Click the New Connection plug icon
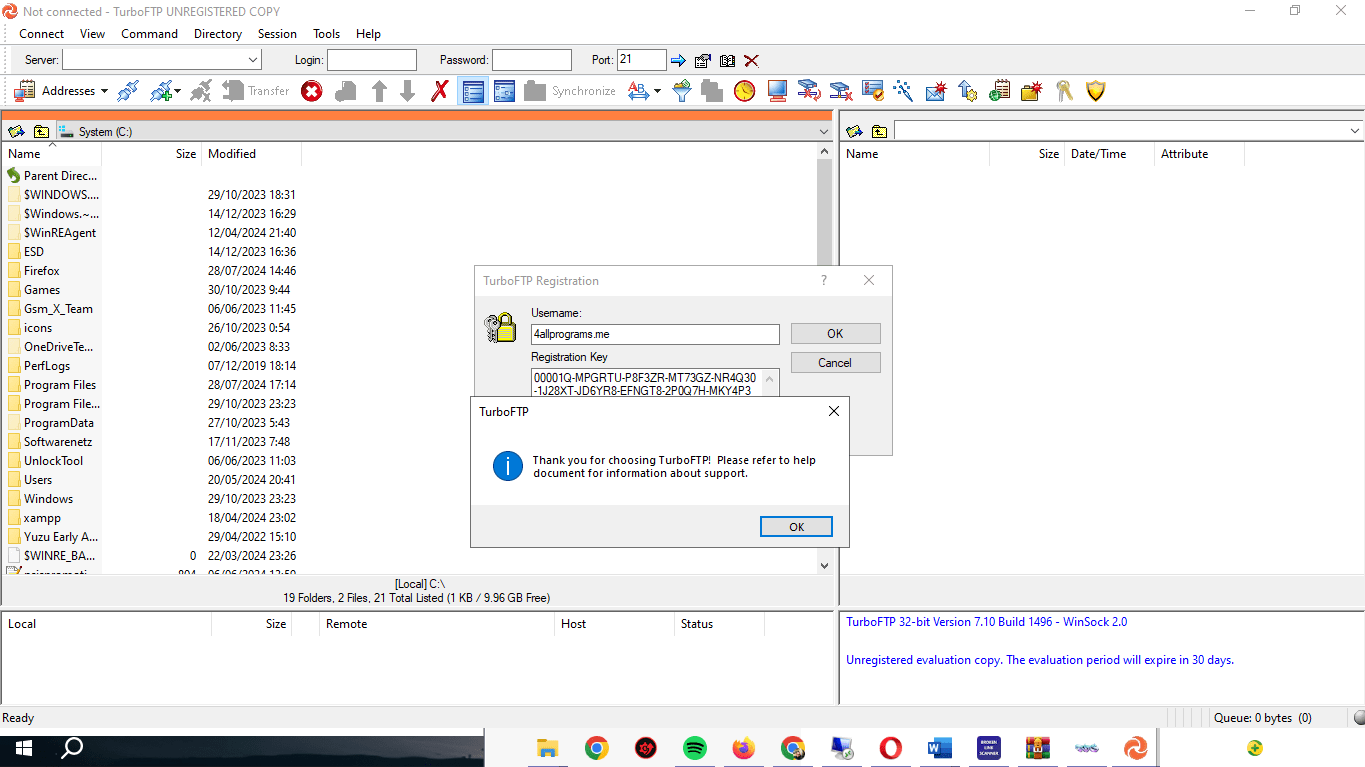This screenshot has height=767, width=1365. [x=160, y=91]
